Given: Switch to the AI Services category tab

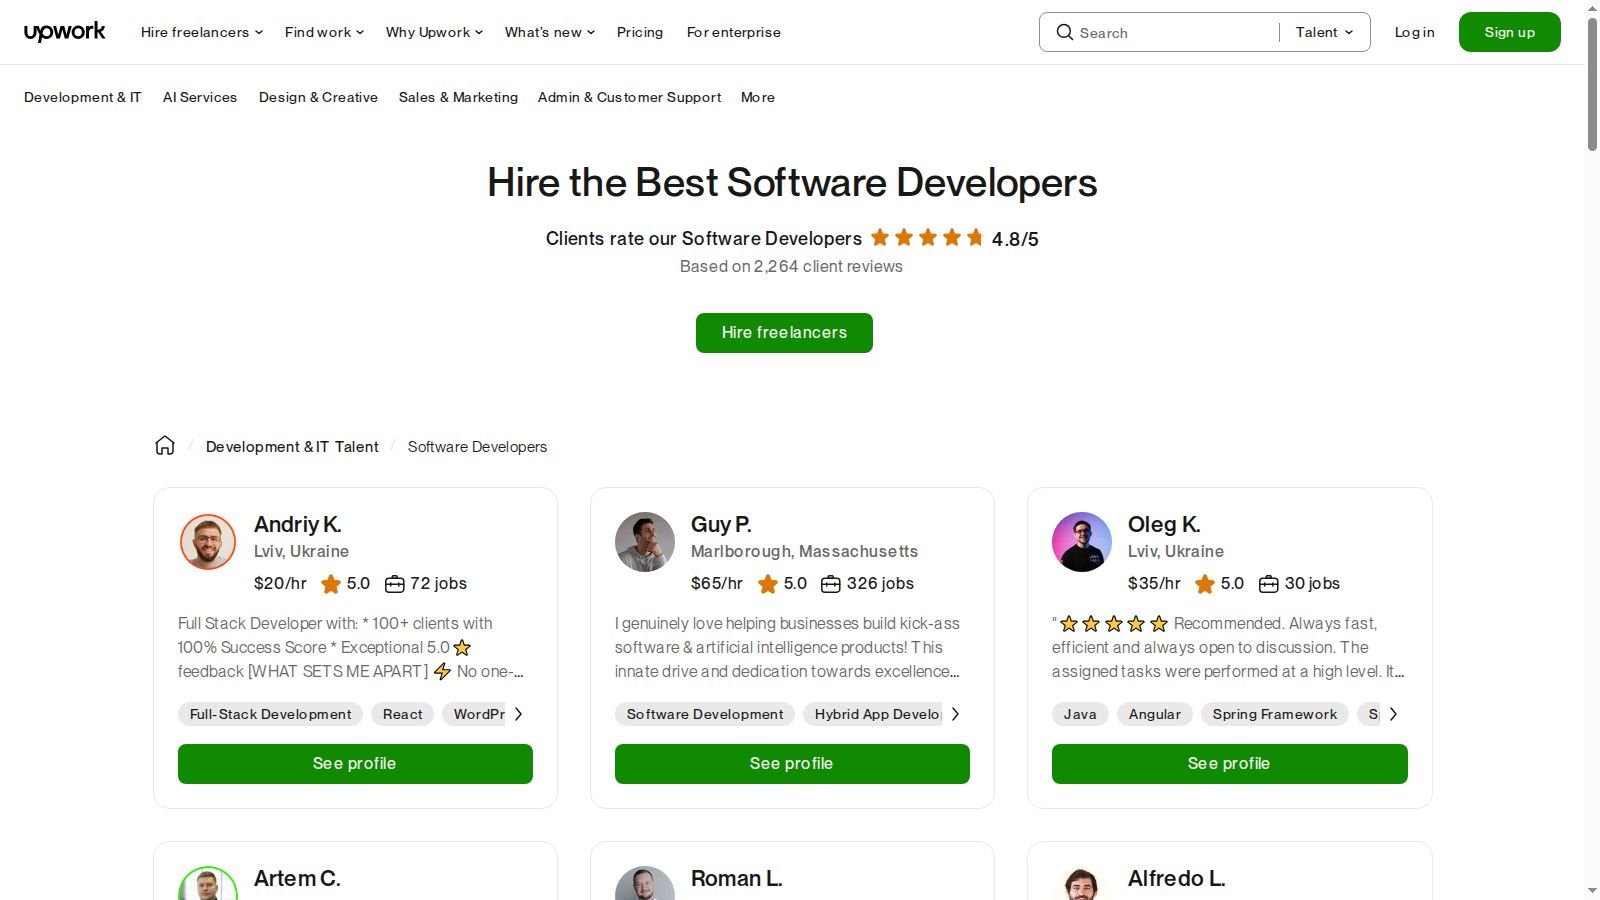Looking at the screenshot, I should click(199, 97).
